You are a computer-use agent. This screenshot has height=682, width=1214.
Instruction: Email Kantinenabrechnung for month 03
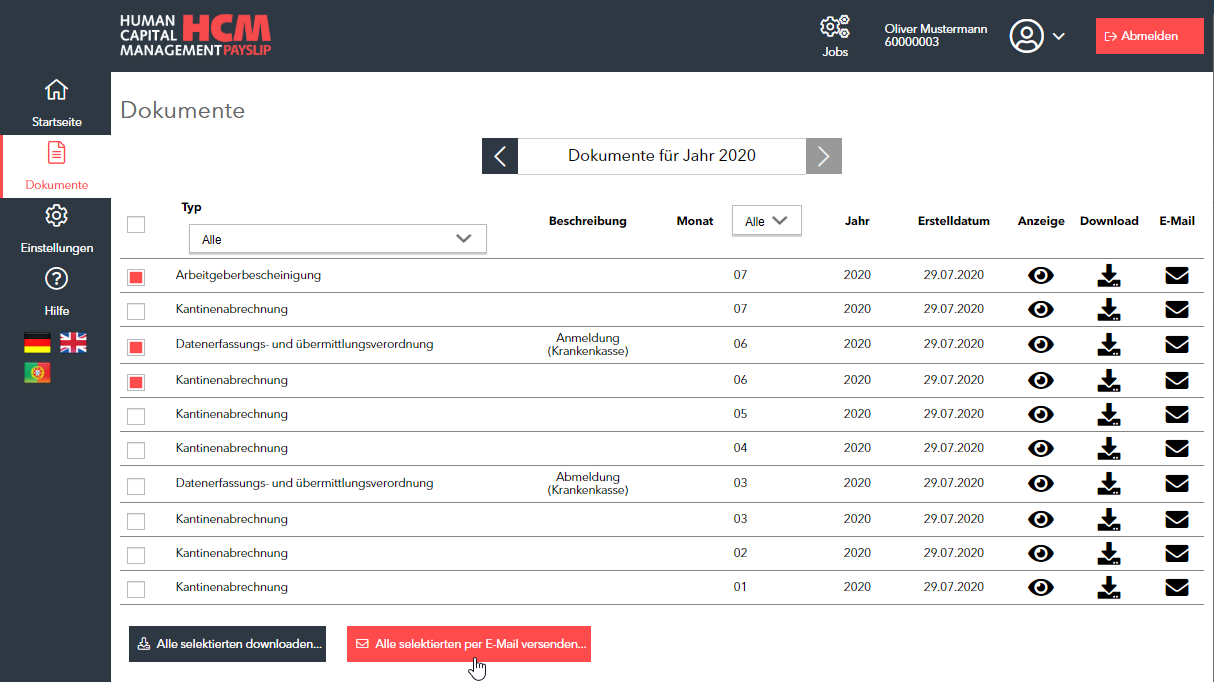pyautogui.click(x=1177, y=520)
